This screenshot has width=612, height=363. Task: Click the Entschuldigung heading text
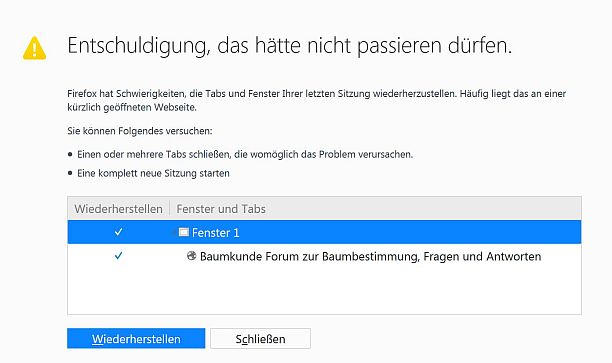pyautogui.click(x=289, y=46)
